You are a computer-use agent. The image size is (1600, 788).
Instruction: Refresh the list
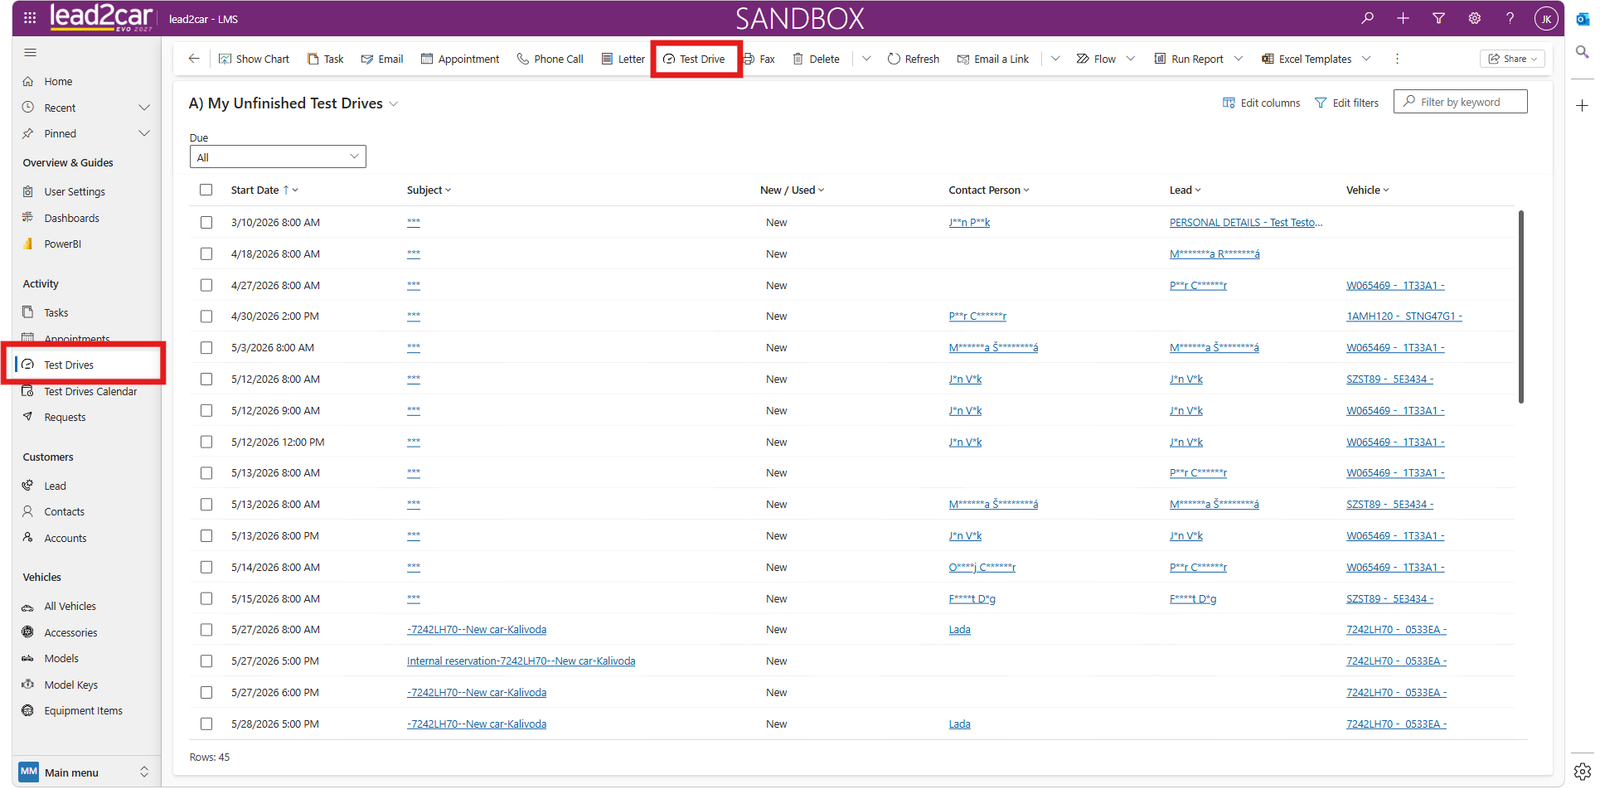click(913, 59)
